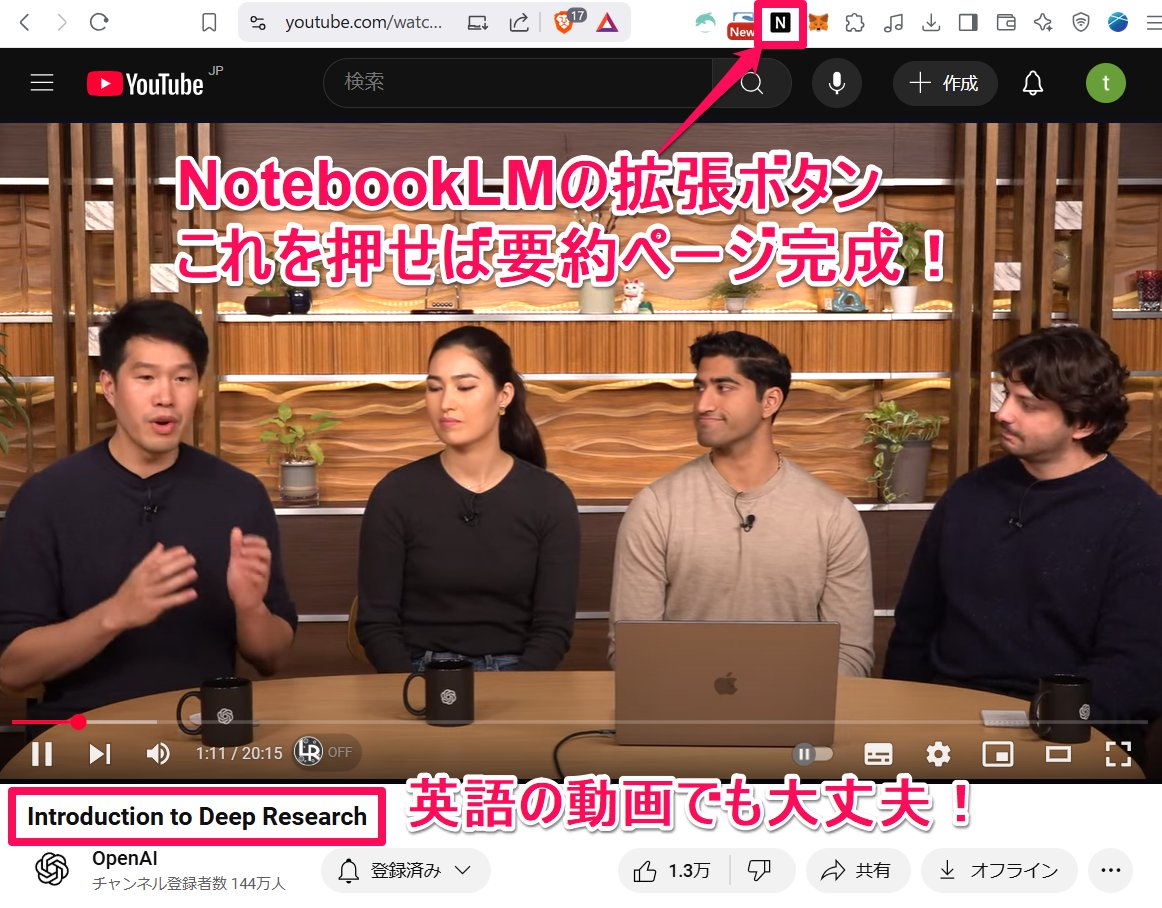Screen dimensions: 1162x908
Task: Toggle subtitles/closed captions button
Action: 878,755
